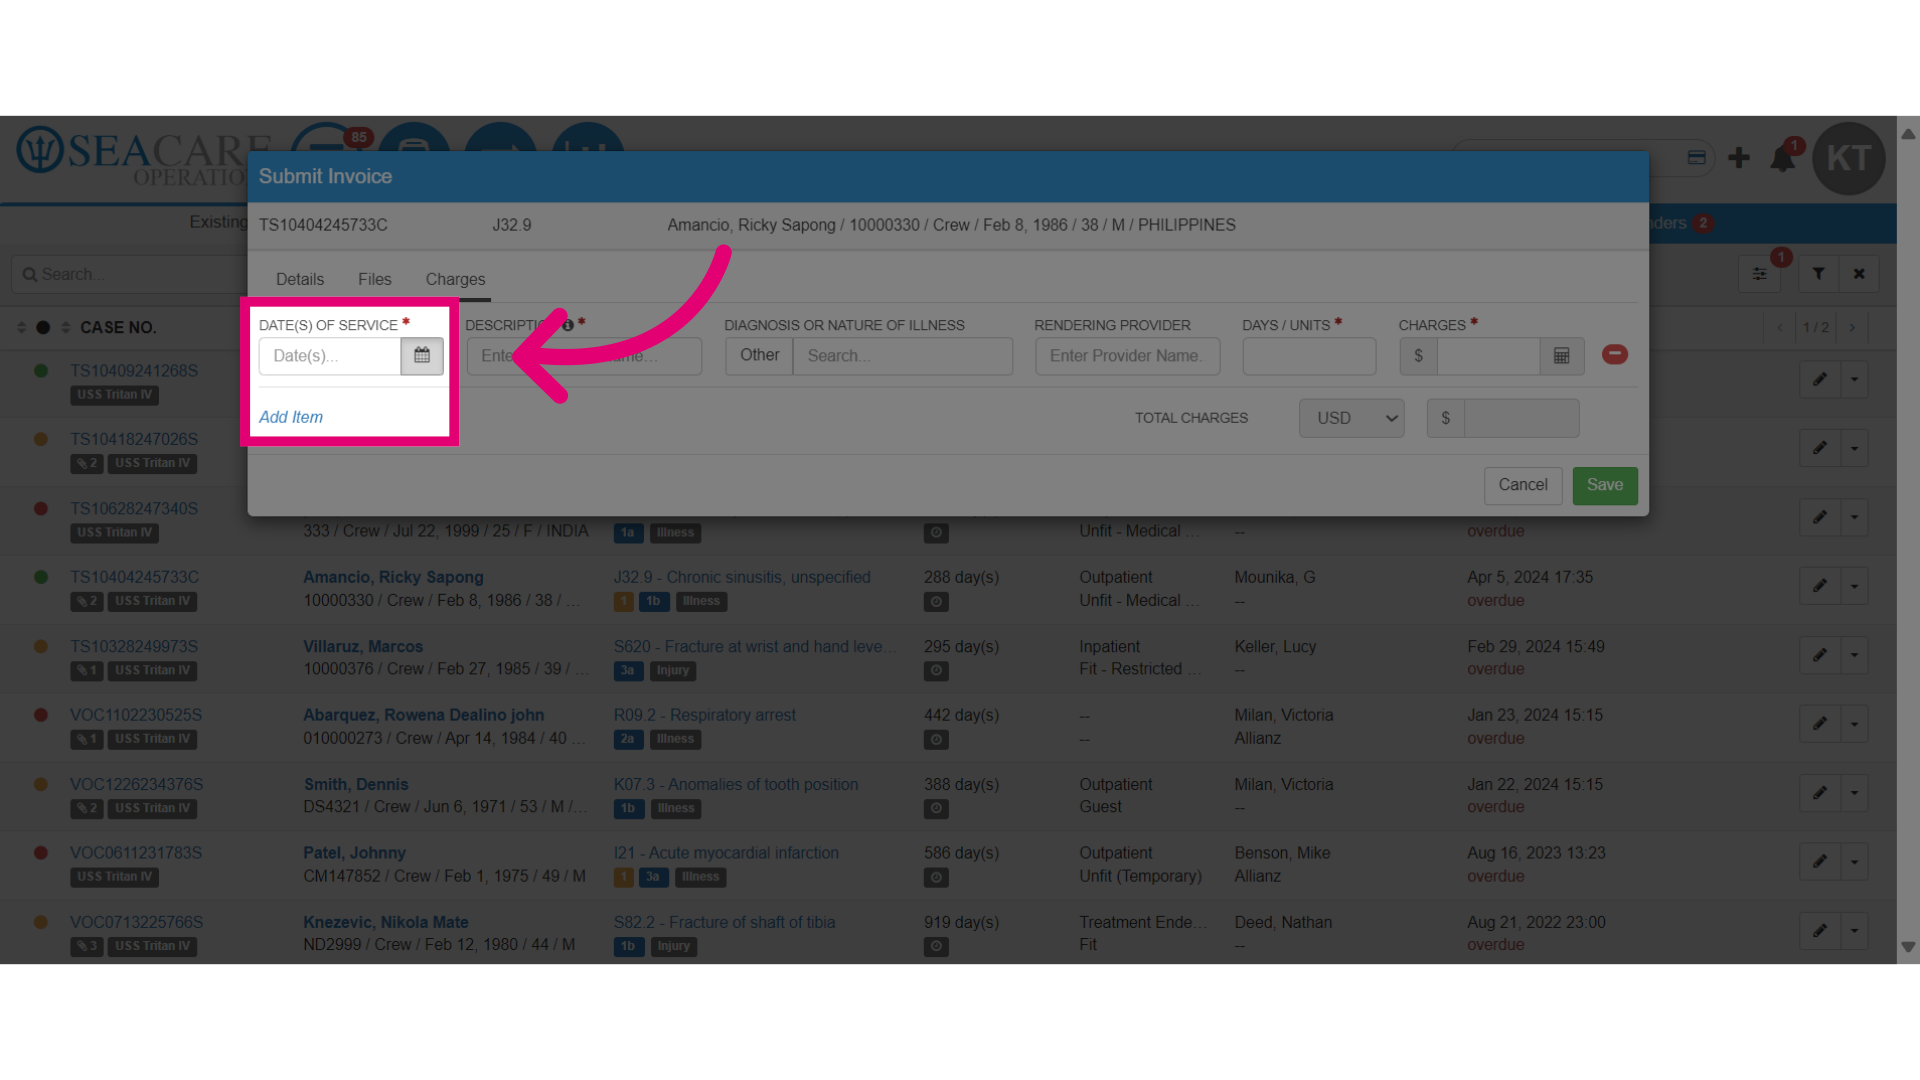
Task: Click clock icon under 295 day(s)
Action: 936,671
